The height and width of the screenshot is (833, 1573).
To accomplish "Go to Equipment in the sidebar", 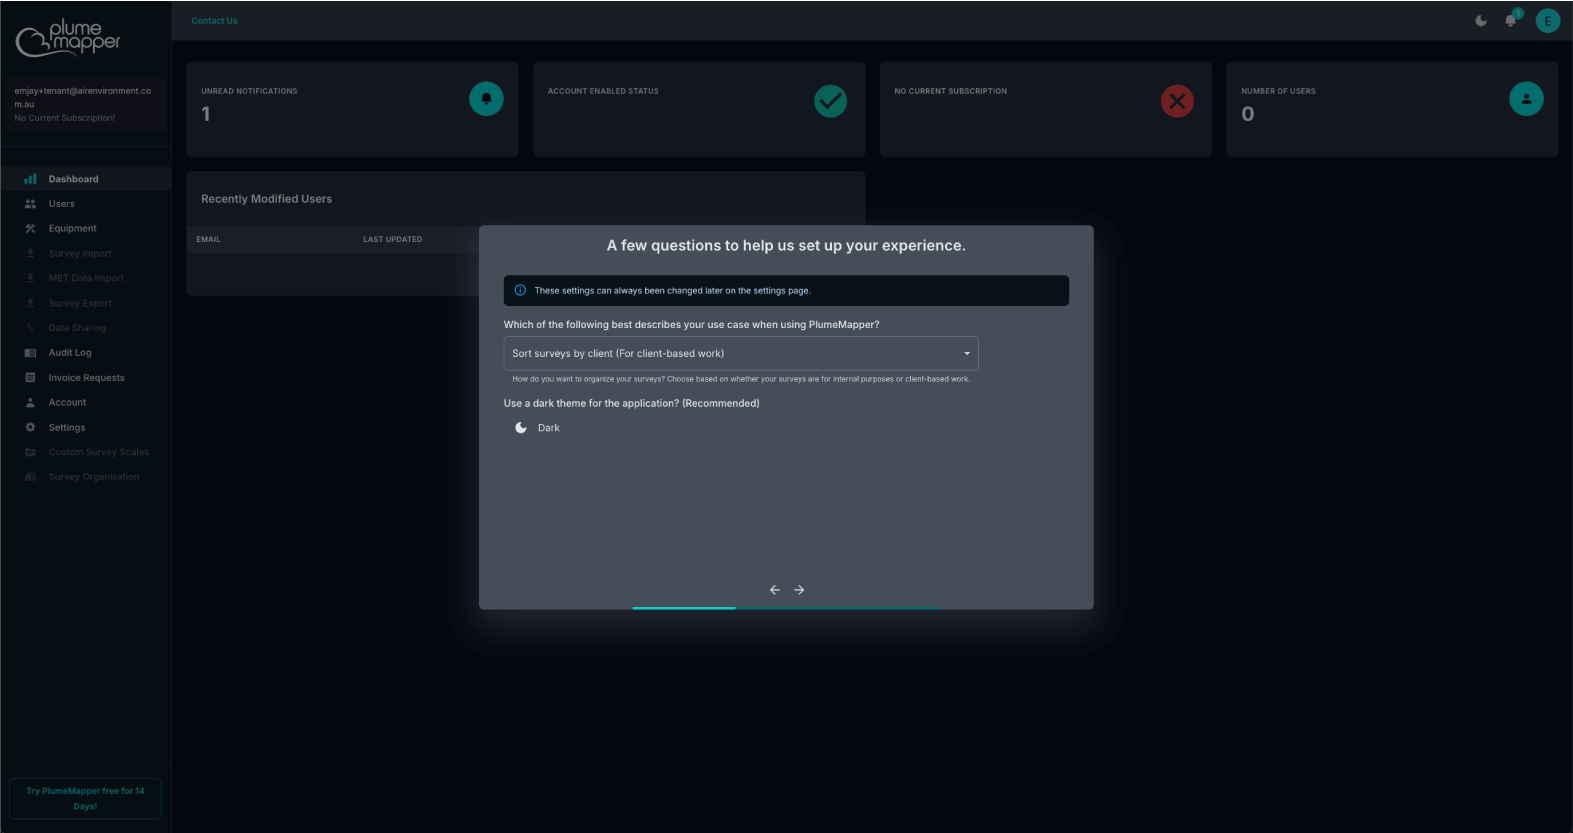I will click(x=72, y=229).
